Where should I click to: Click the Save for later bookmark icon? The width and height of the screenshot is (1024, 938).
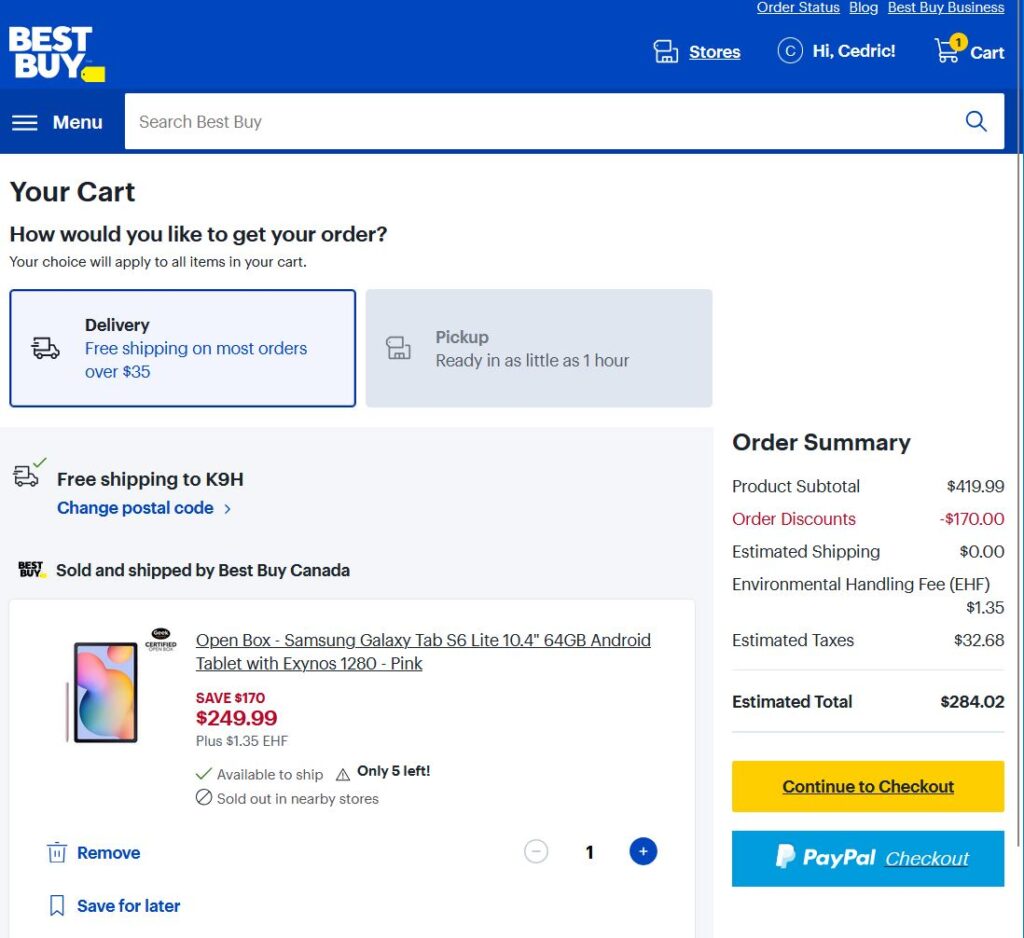pyautogui.click(x=57, y=906)
